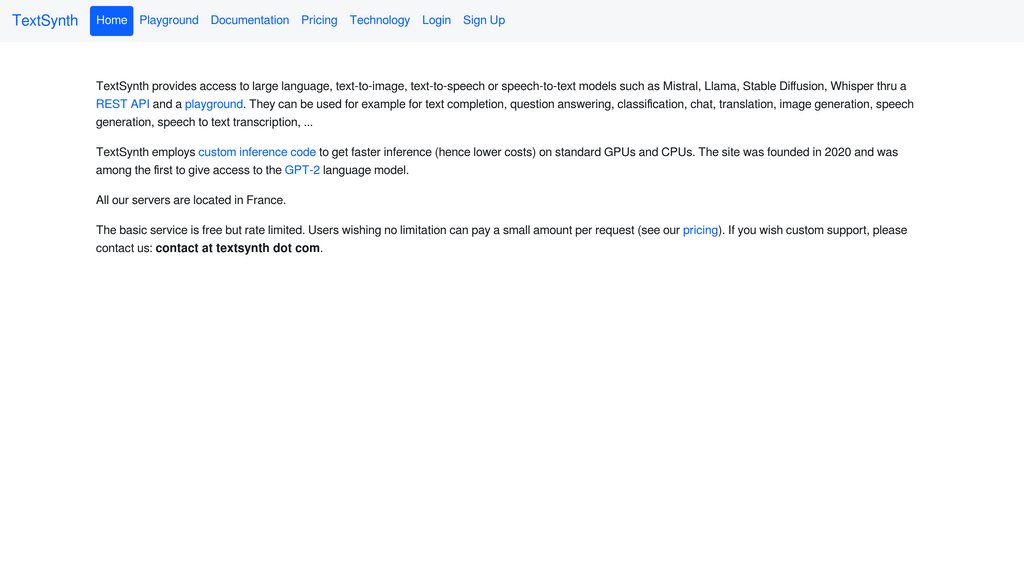This screenshot has height=576, width=1024.
Task: Open the Technology nav item
Action: (380, 21)
